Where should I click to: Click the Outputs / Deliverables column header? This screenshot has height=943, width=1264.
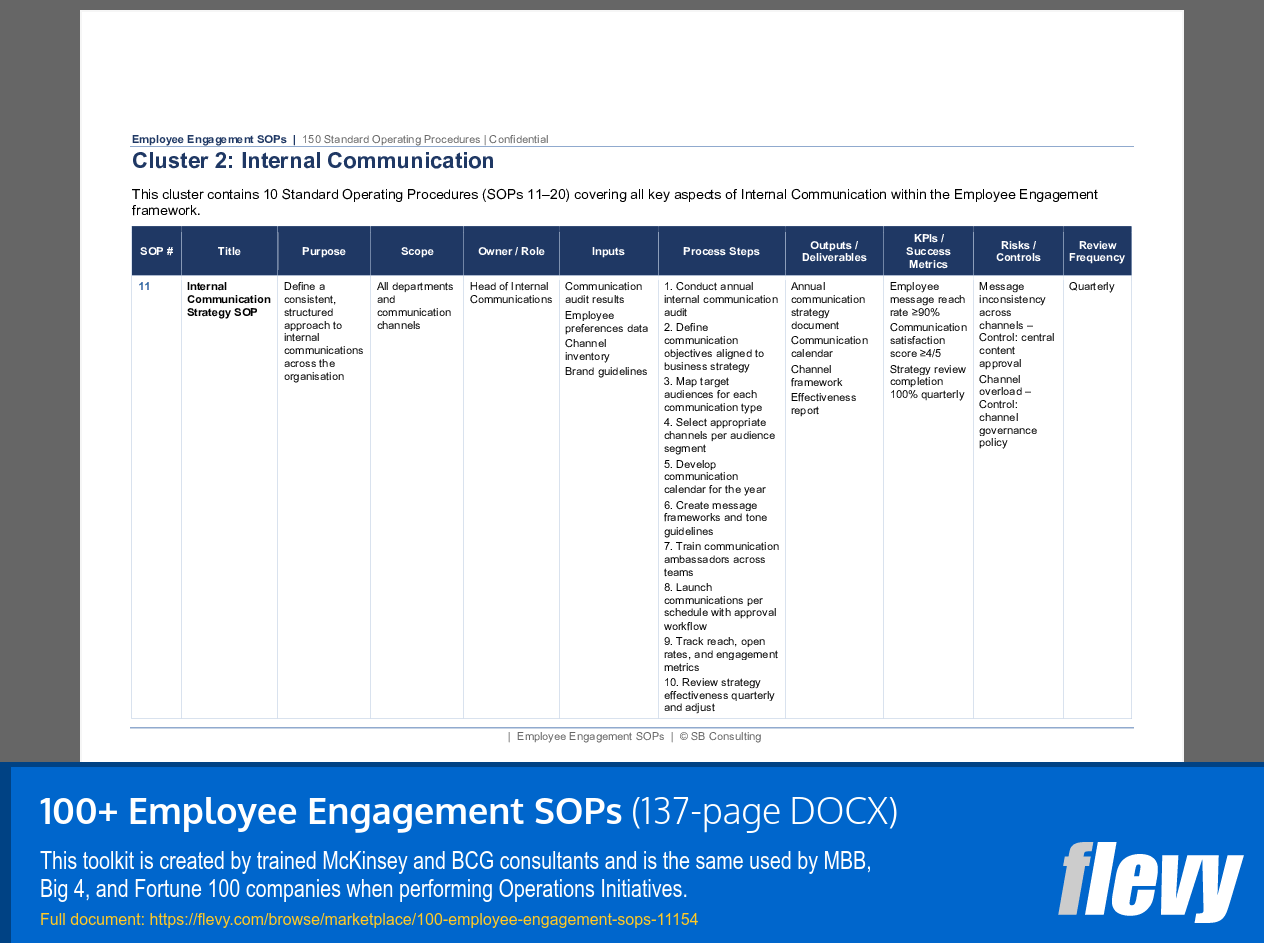[834, 251]
